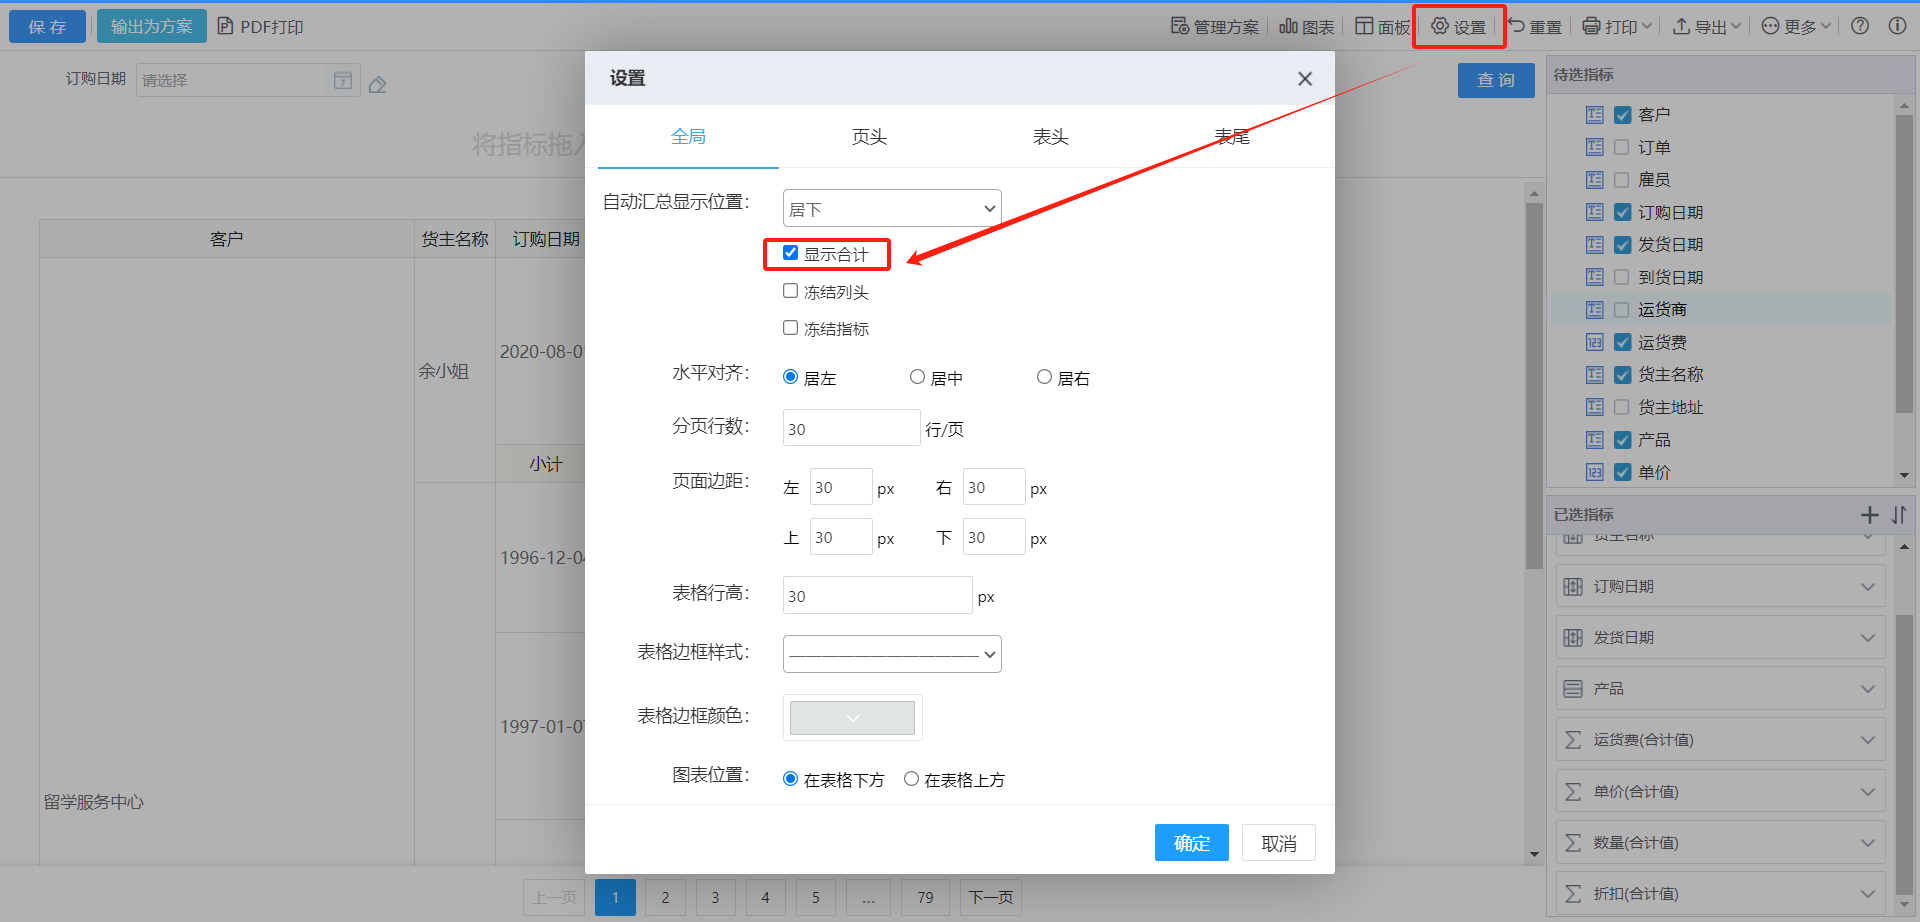The image size is (1920, 922).
Task: Select the 居中 horizontal alignment radio
Action: click(917, 377)
